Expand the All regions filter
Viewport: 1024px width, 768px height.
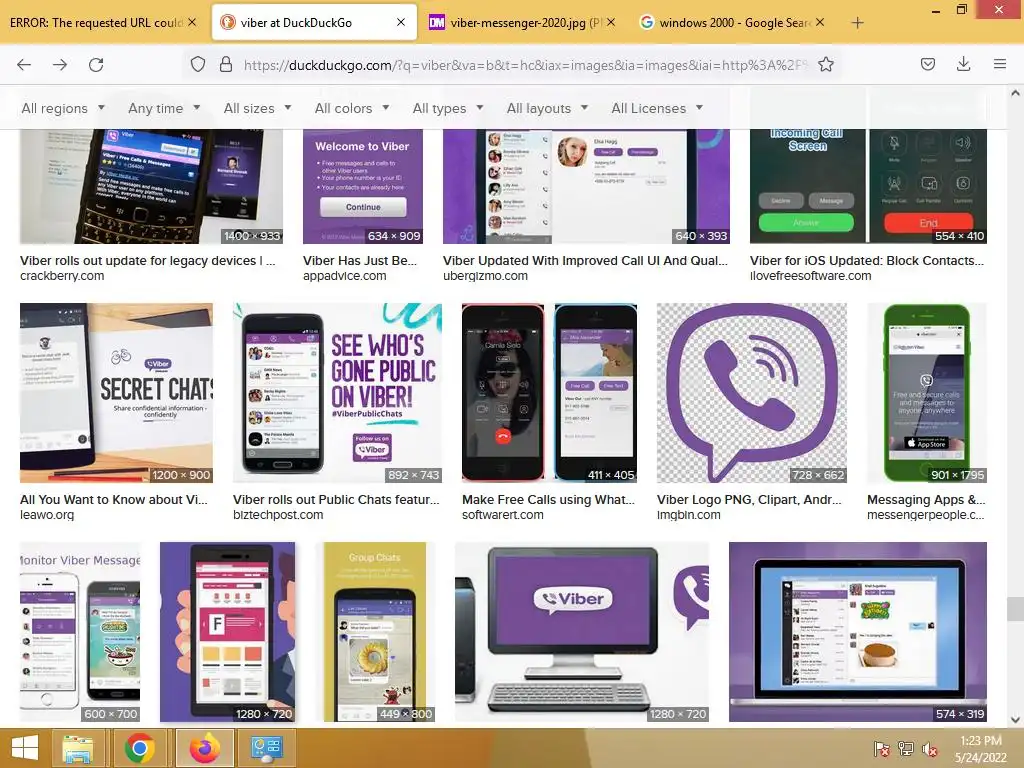(x=63, y=108)
